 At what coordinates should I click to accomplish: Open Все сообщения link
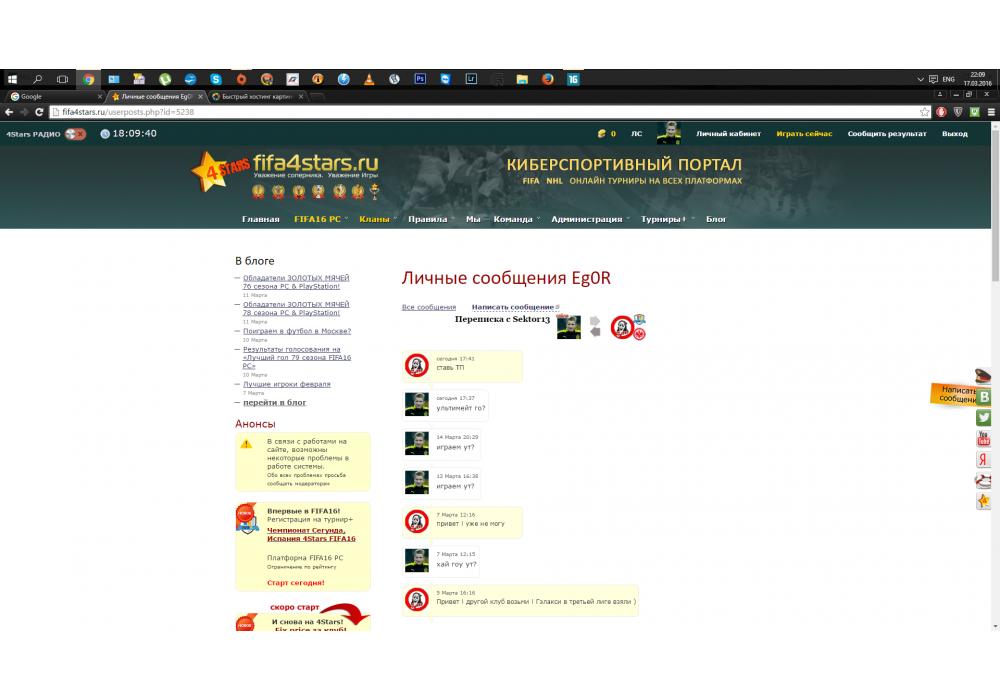coord(429,307)
